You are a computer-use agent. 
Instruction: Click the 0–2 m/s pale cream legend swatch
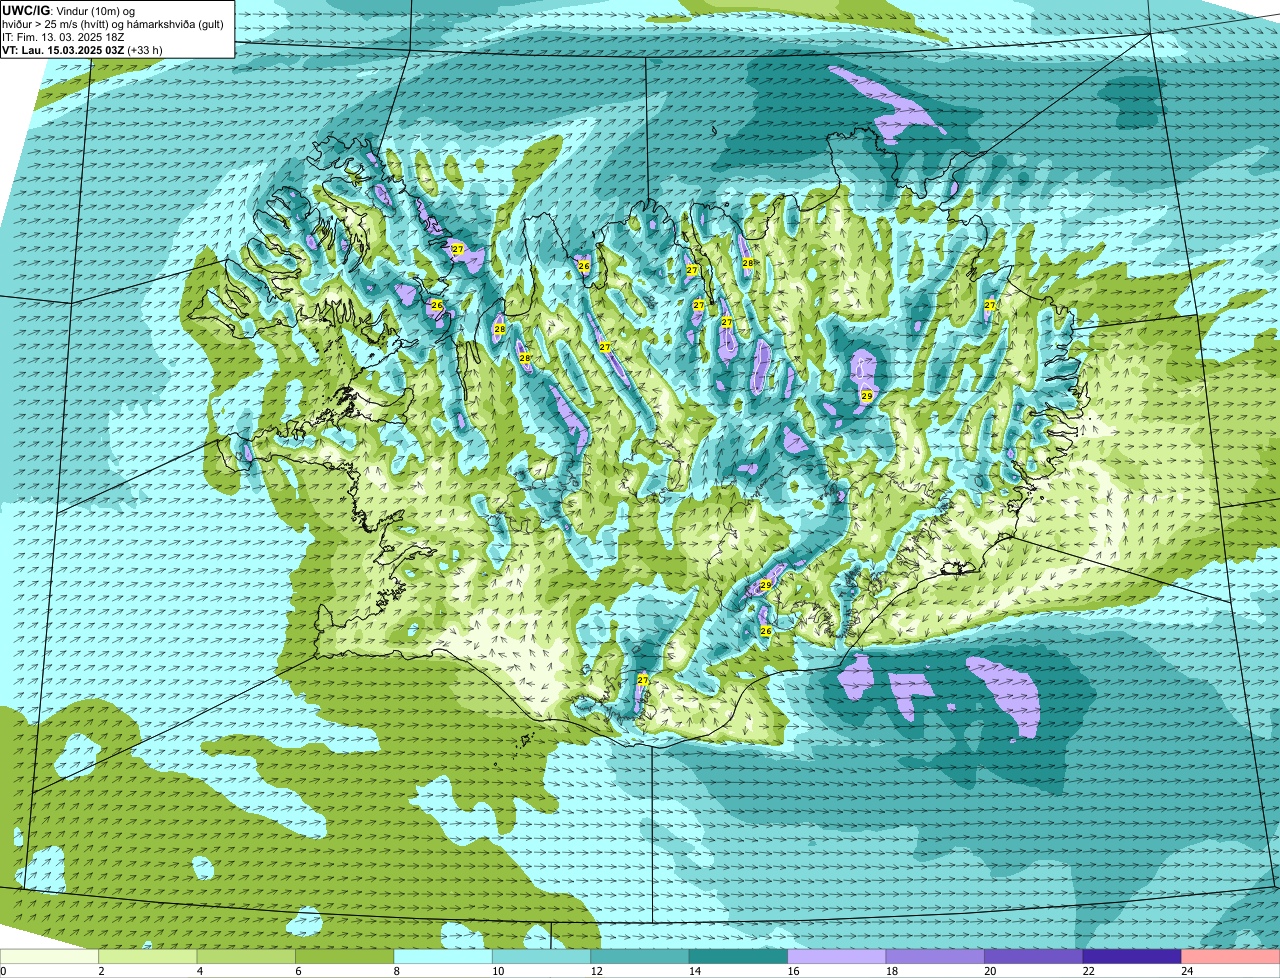[x=49, y=956]
